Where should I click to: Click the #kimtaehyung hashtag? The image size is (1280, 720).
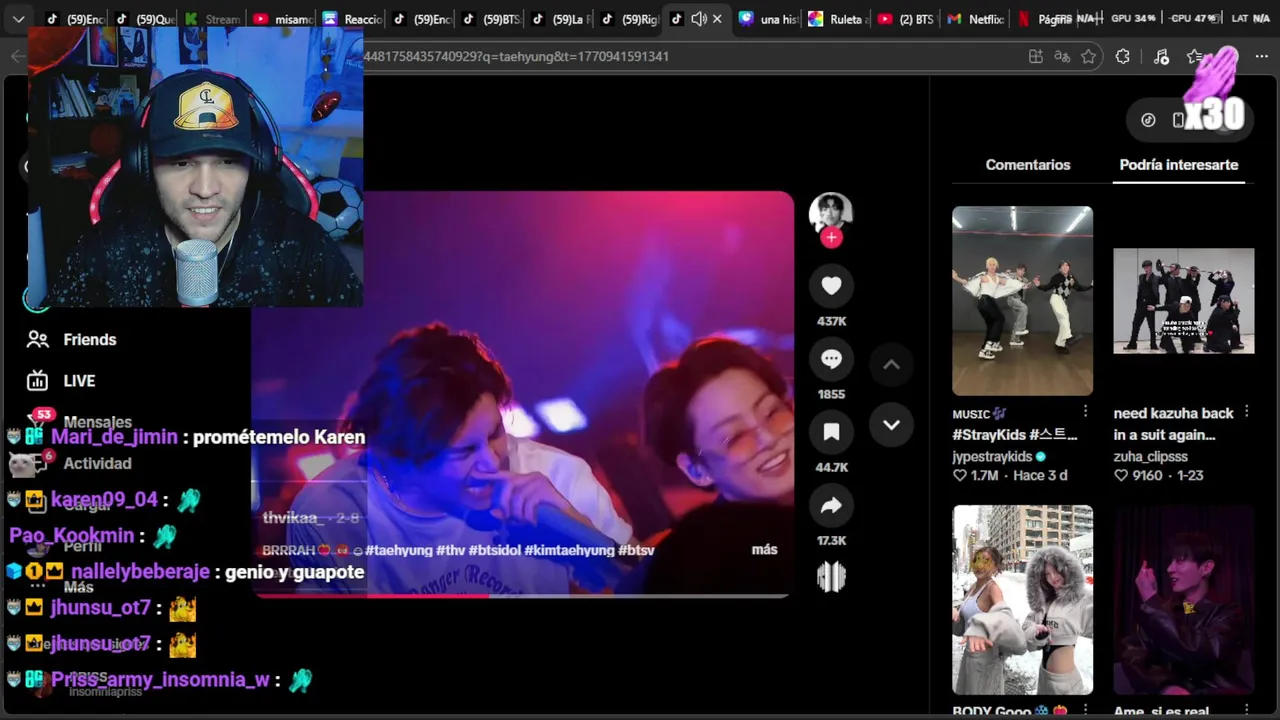pyautogui.click(x=569, y=550)
